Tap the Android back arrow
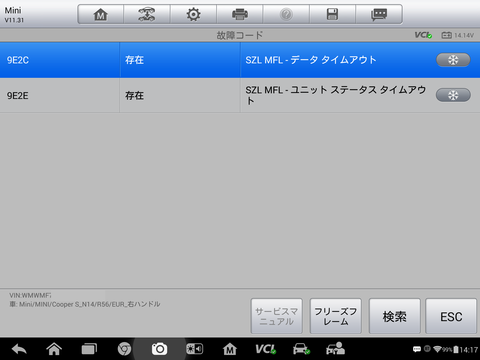The height and width of the screenshot is (360, 480). pos(19,349)
